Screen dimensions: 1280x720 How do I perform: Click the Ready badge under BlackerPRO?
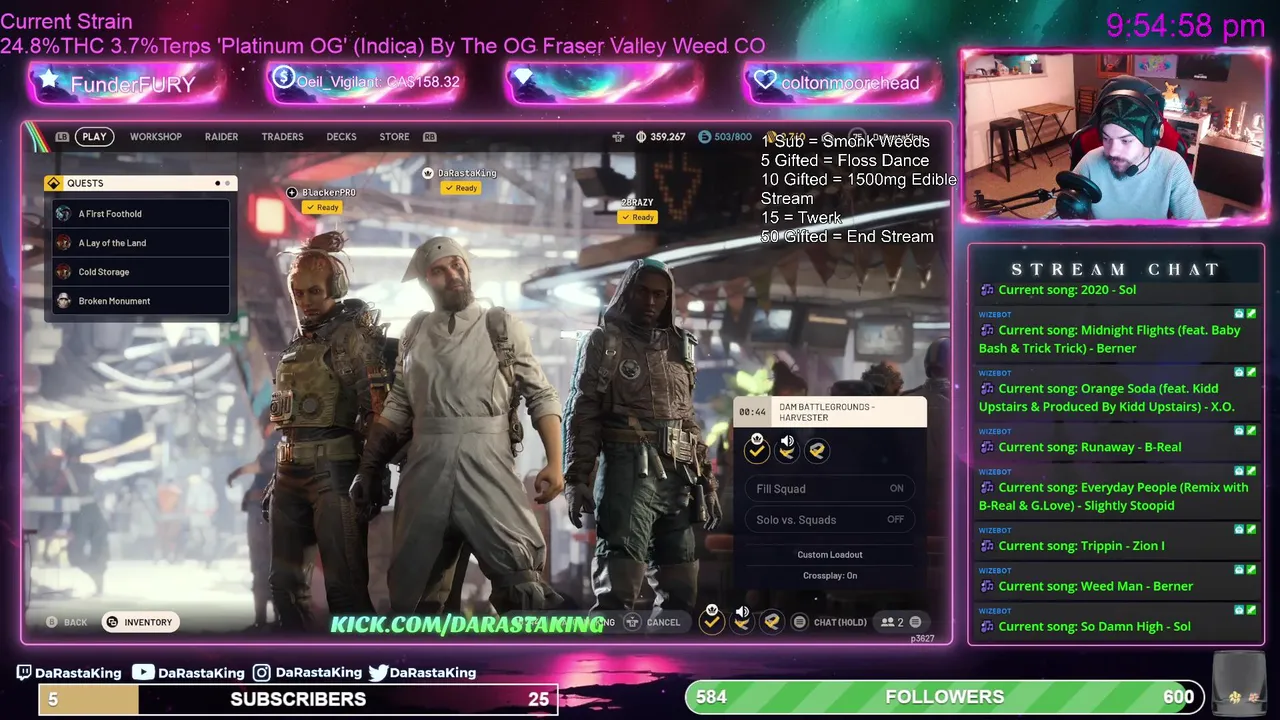321,207
